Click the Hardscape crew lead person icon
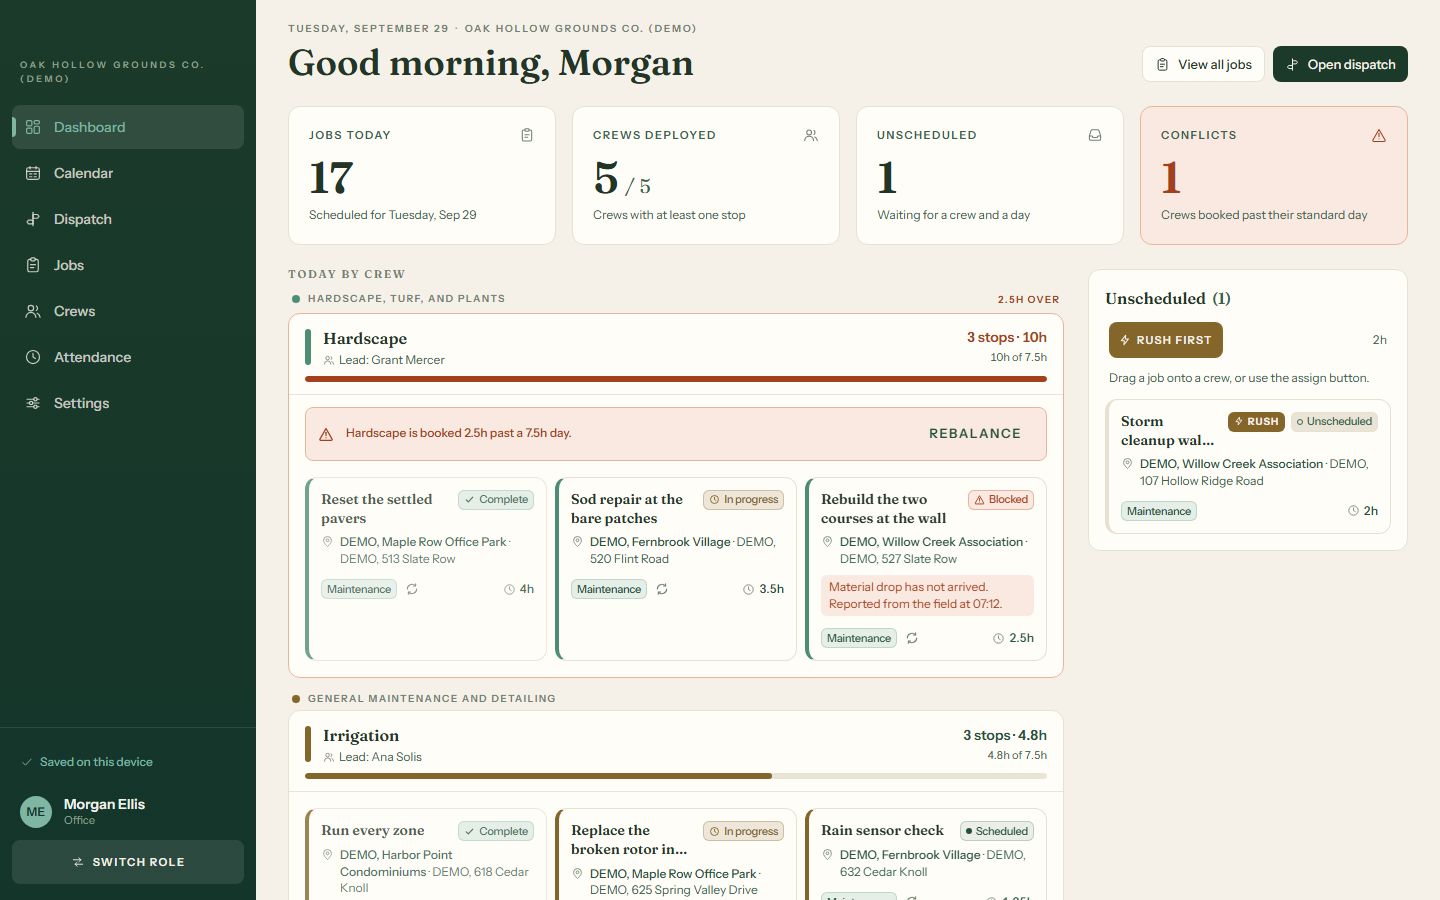The image size is (1440, 900). click(329, 360)
